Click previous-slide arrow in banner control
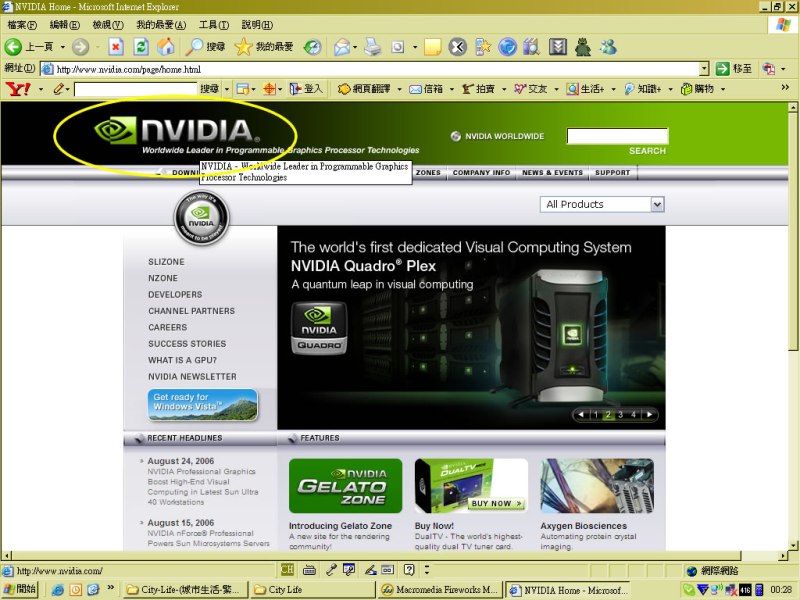Viewport: 800px width, 600px height. point(581,414)
